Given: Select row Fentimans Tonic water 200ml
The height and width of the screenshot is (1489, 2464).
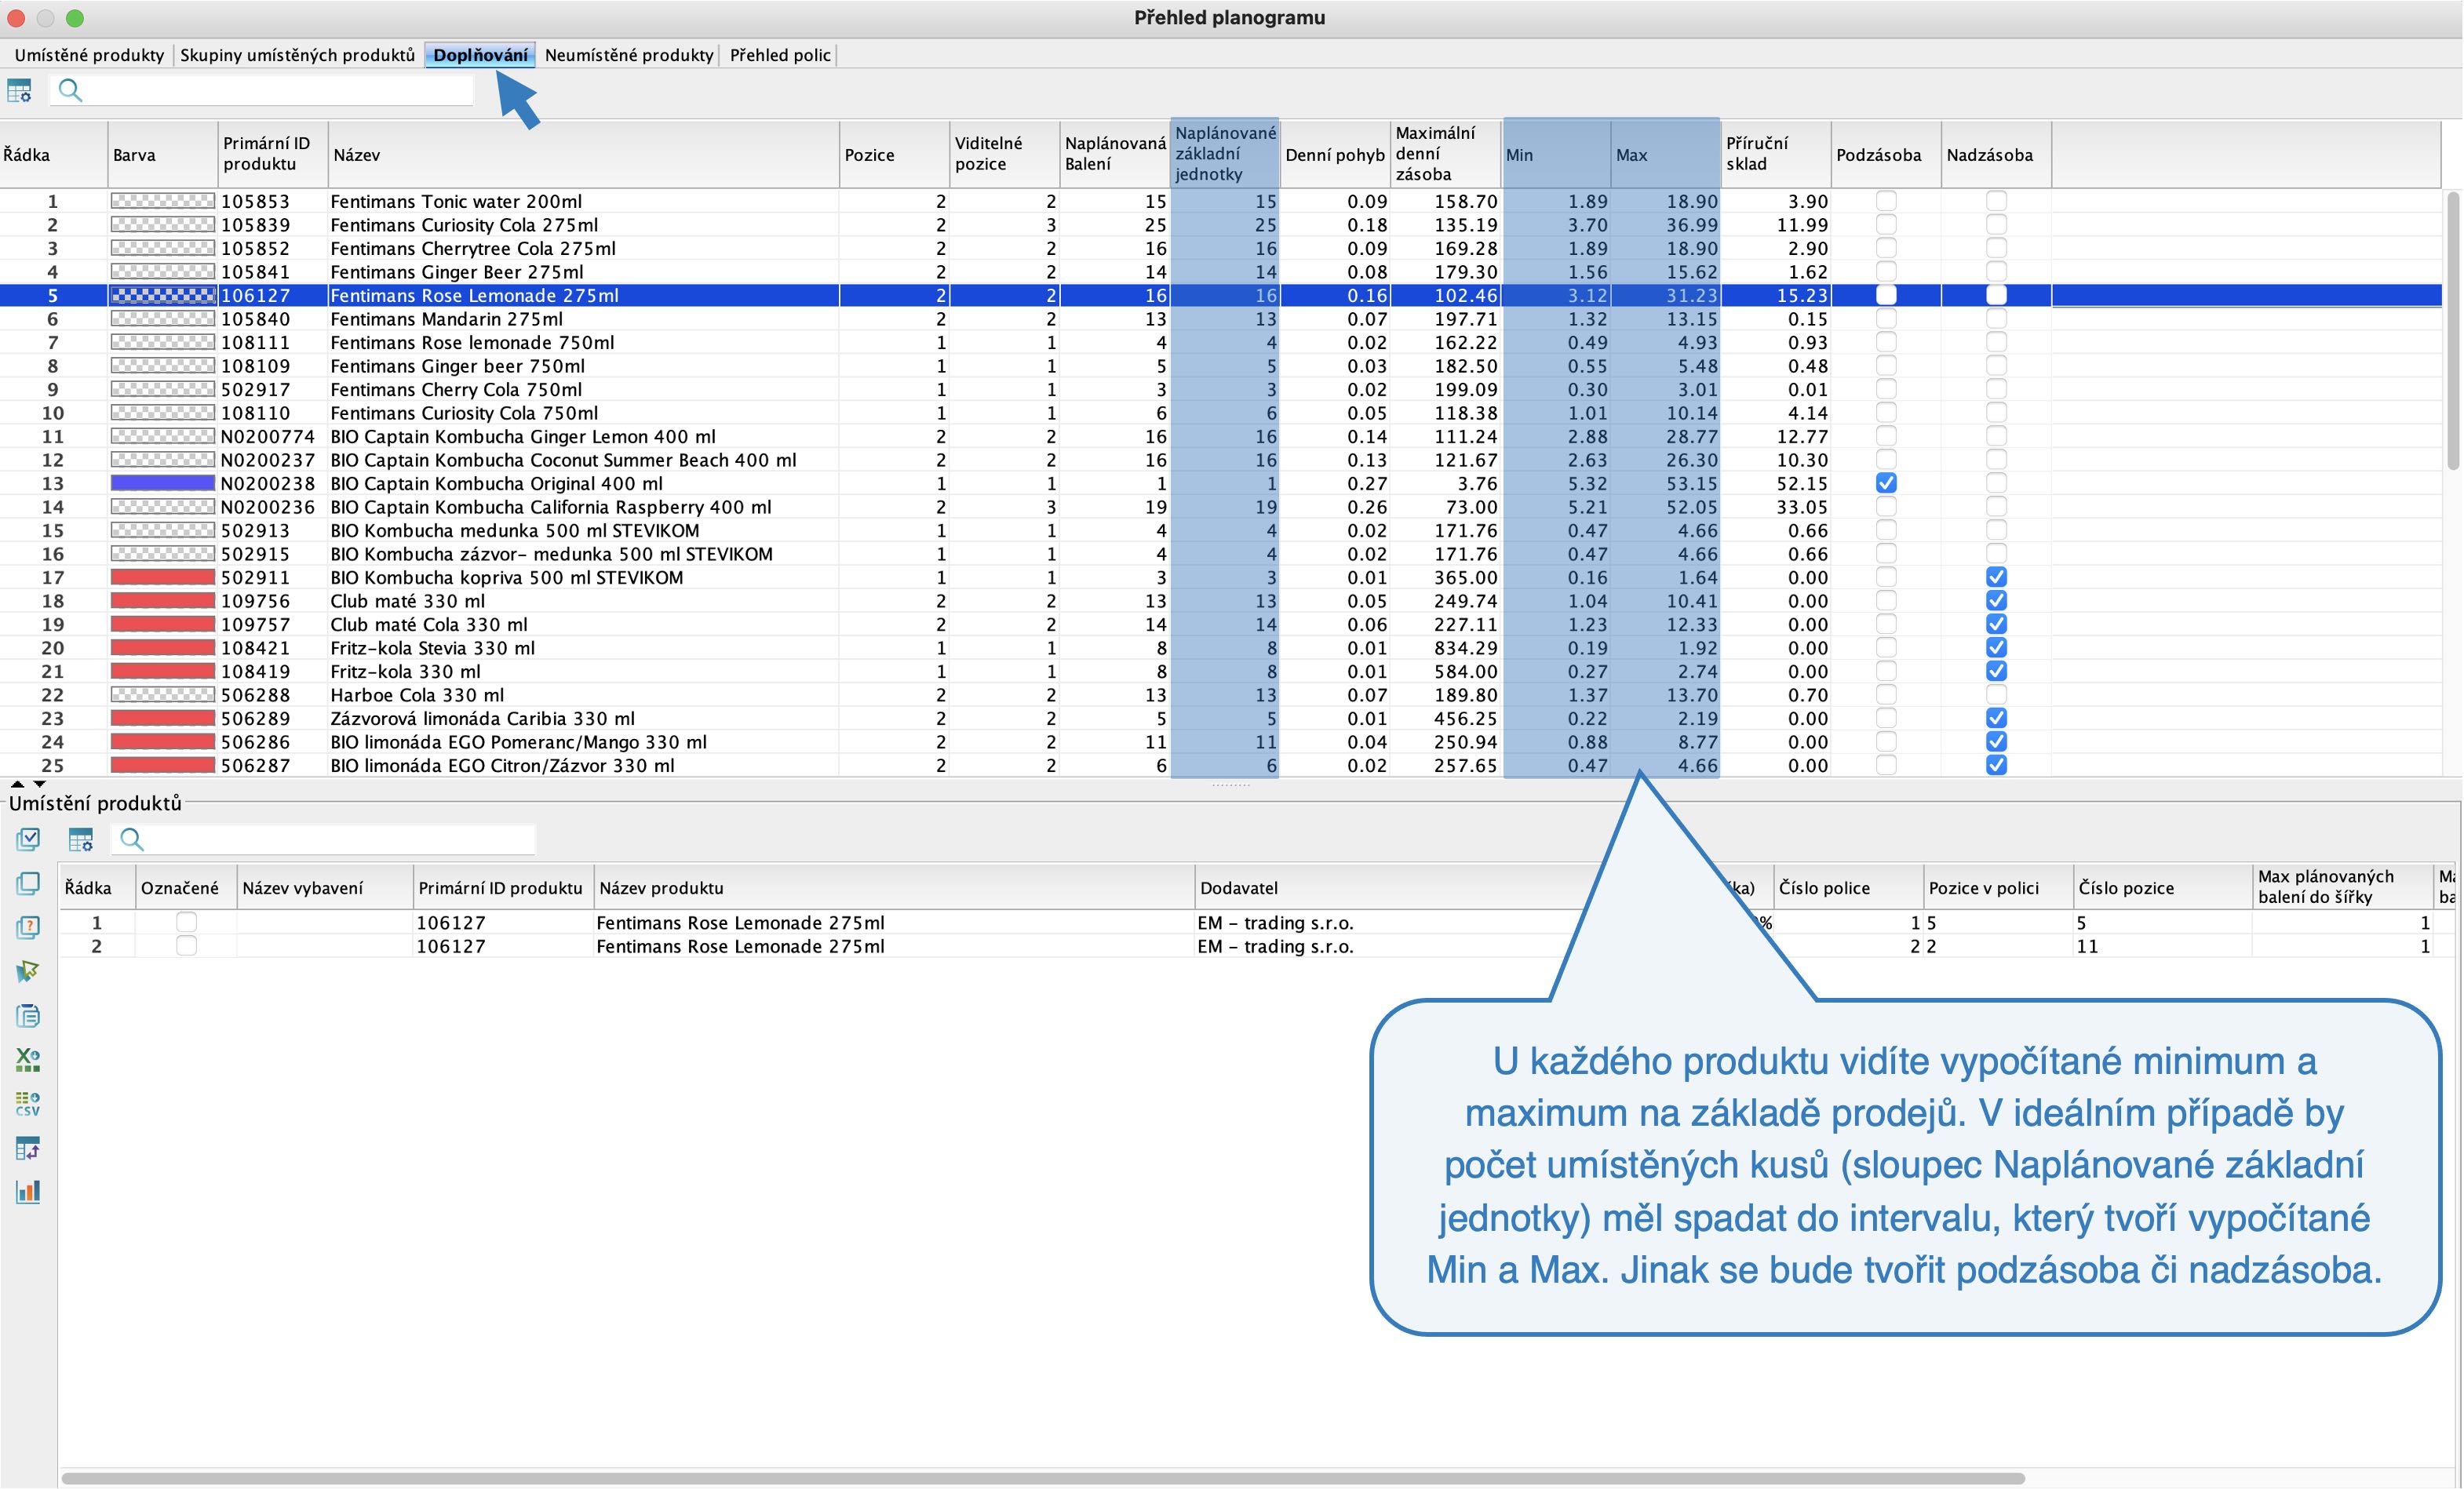Looking at the screenshot, I should (1220, 201).
